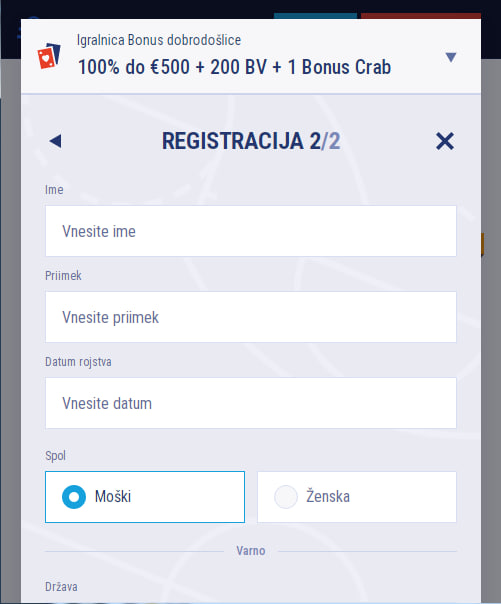Image resolution: width=501 pixels, height=604 pixels.
Task: Click the '100% do €500 + 200 BV' bonus title
Action: [235, 67]
